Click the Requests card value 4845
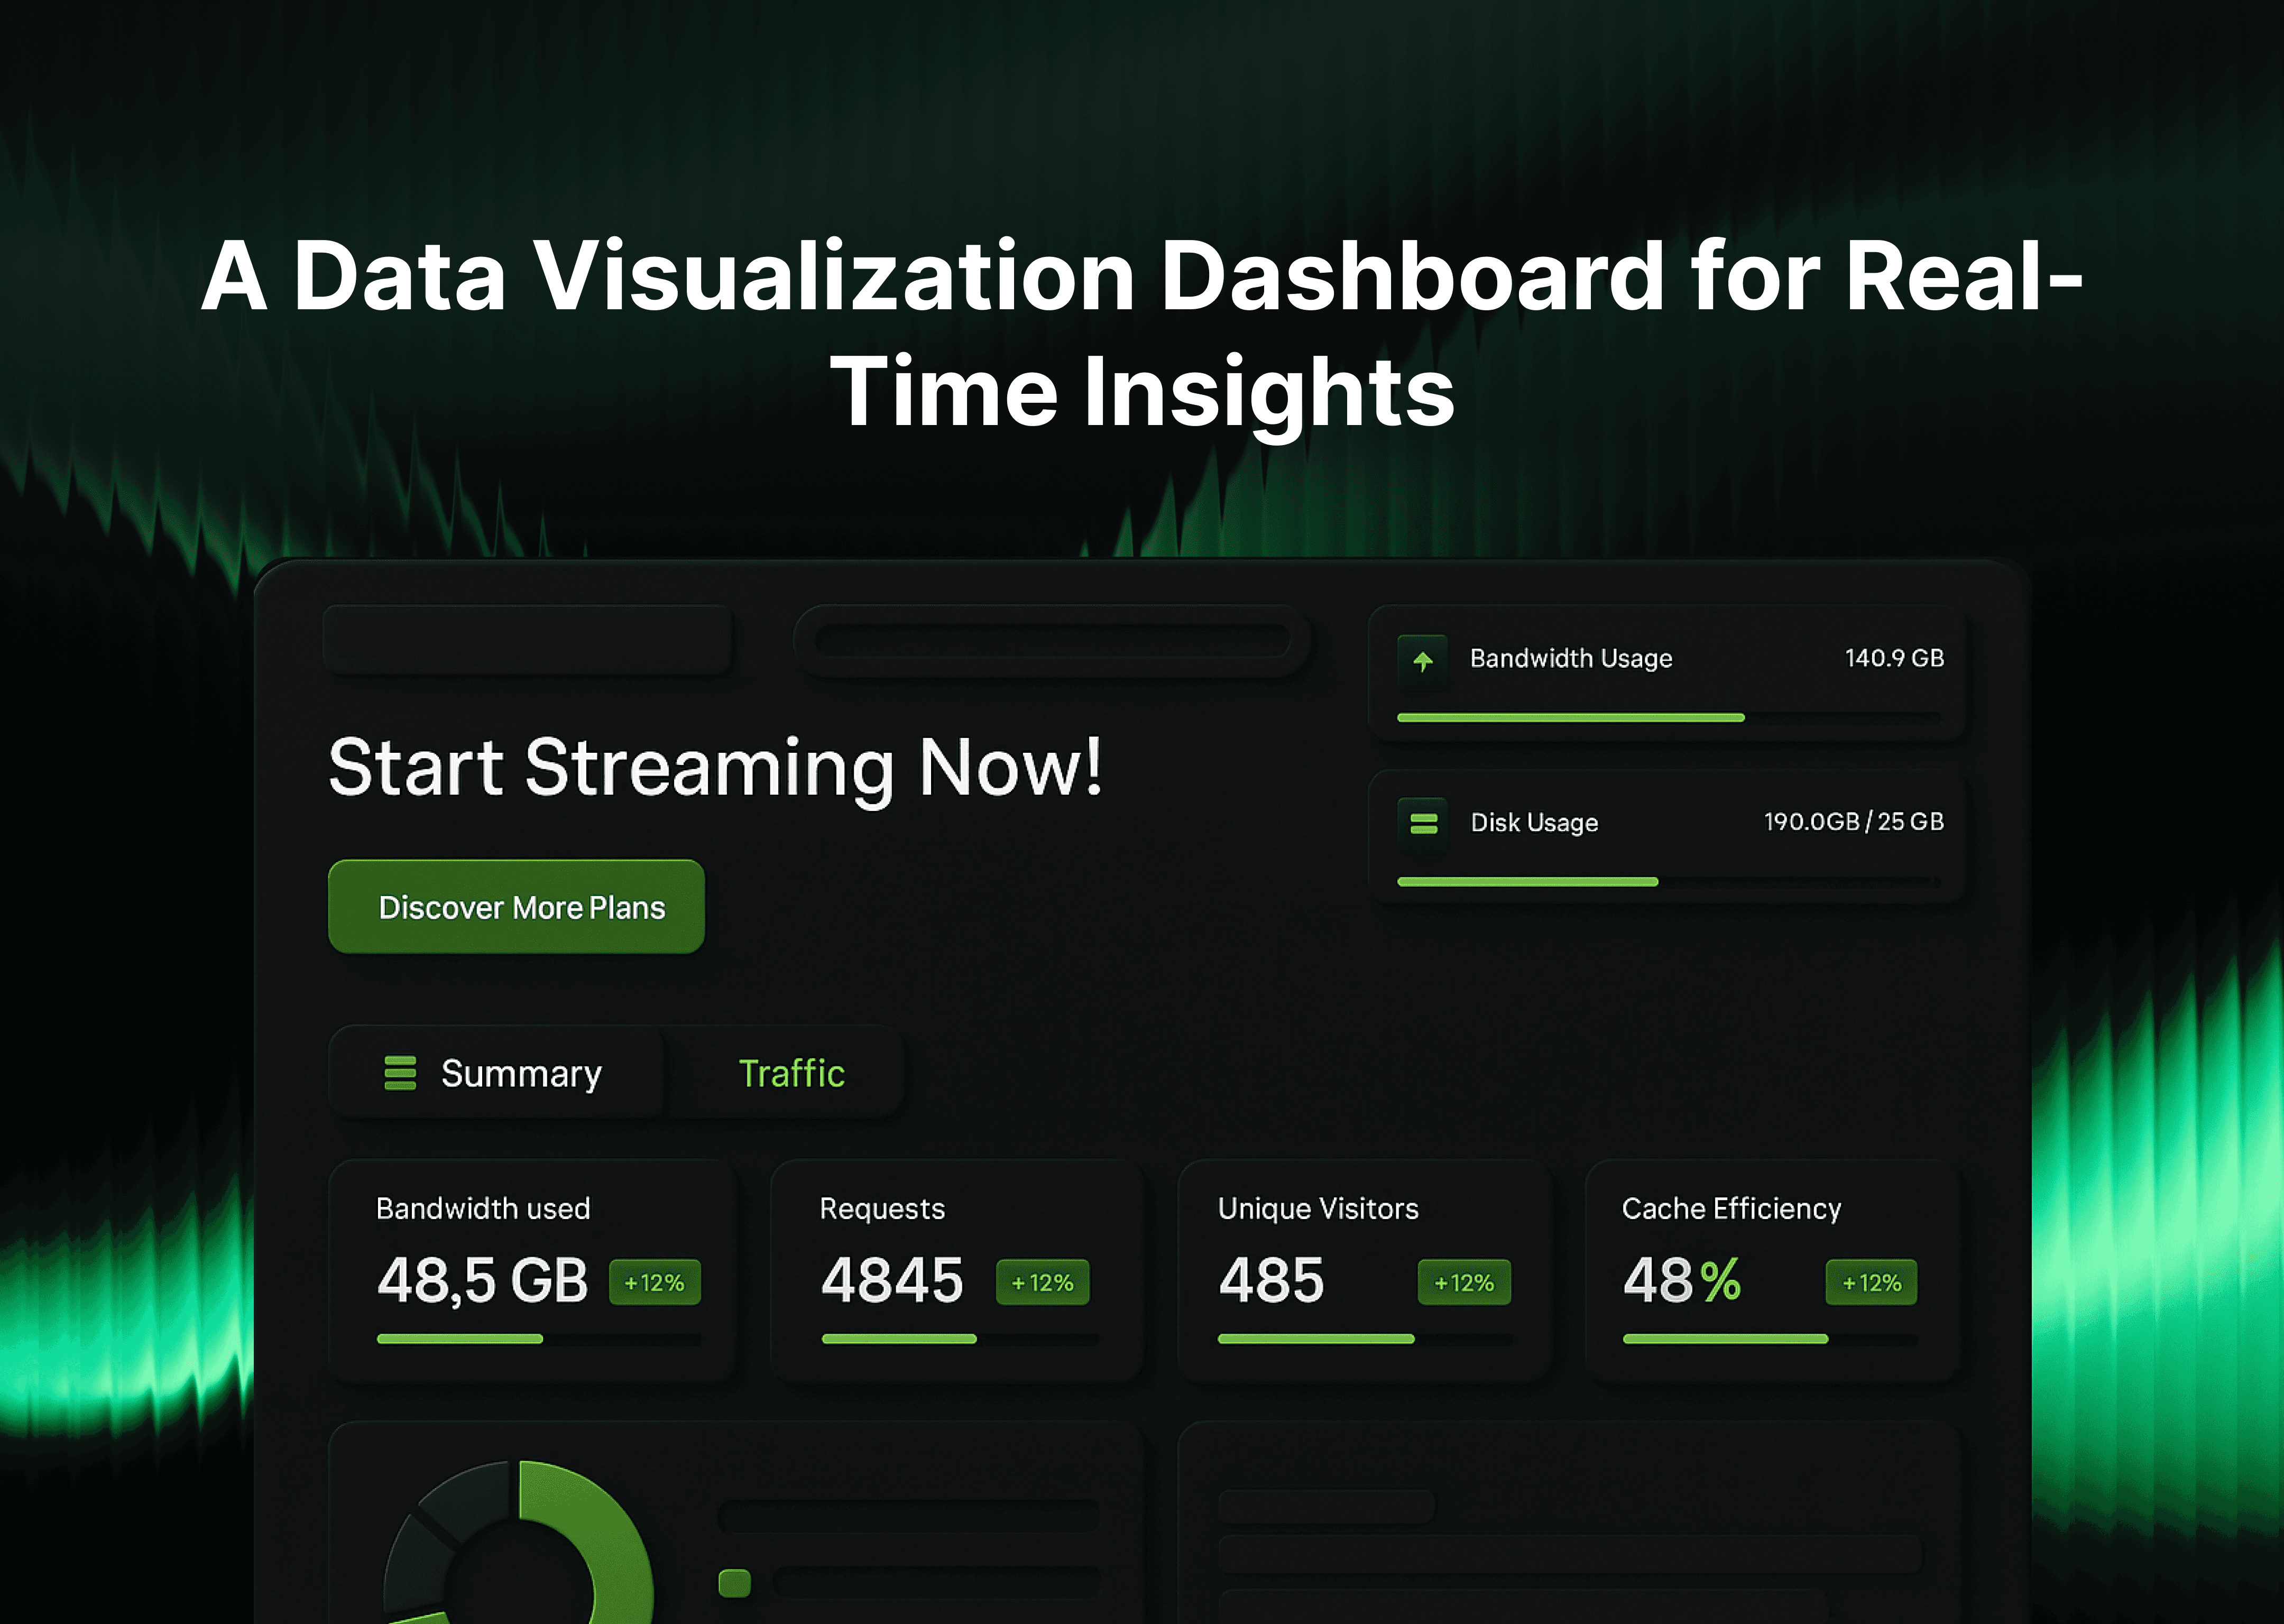2284x1624 pixels. (892, 1280)
